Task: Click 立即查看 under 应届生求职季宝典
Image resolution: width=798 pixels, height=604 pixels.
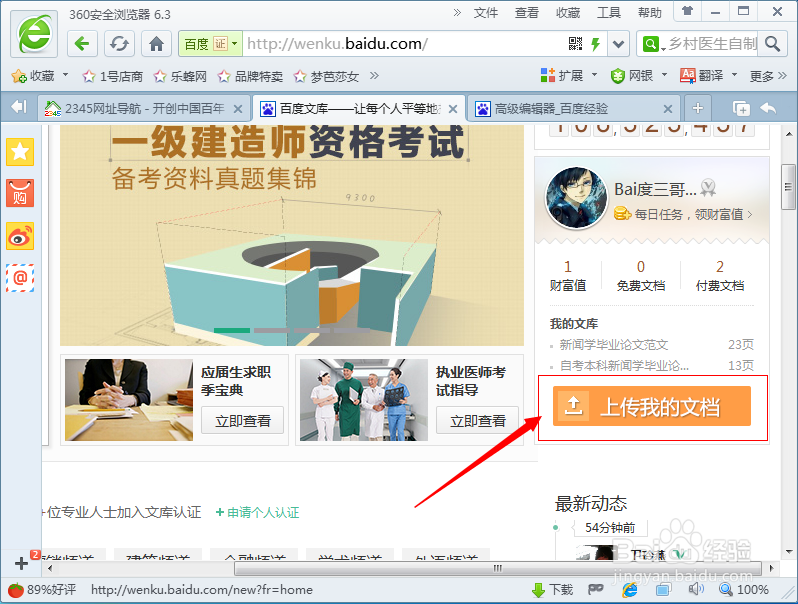Action: tap(242, 420)
